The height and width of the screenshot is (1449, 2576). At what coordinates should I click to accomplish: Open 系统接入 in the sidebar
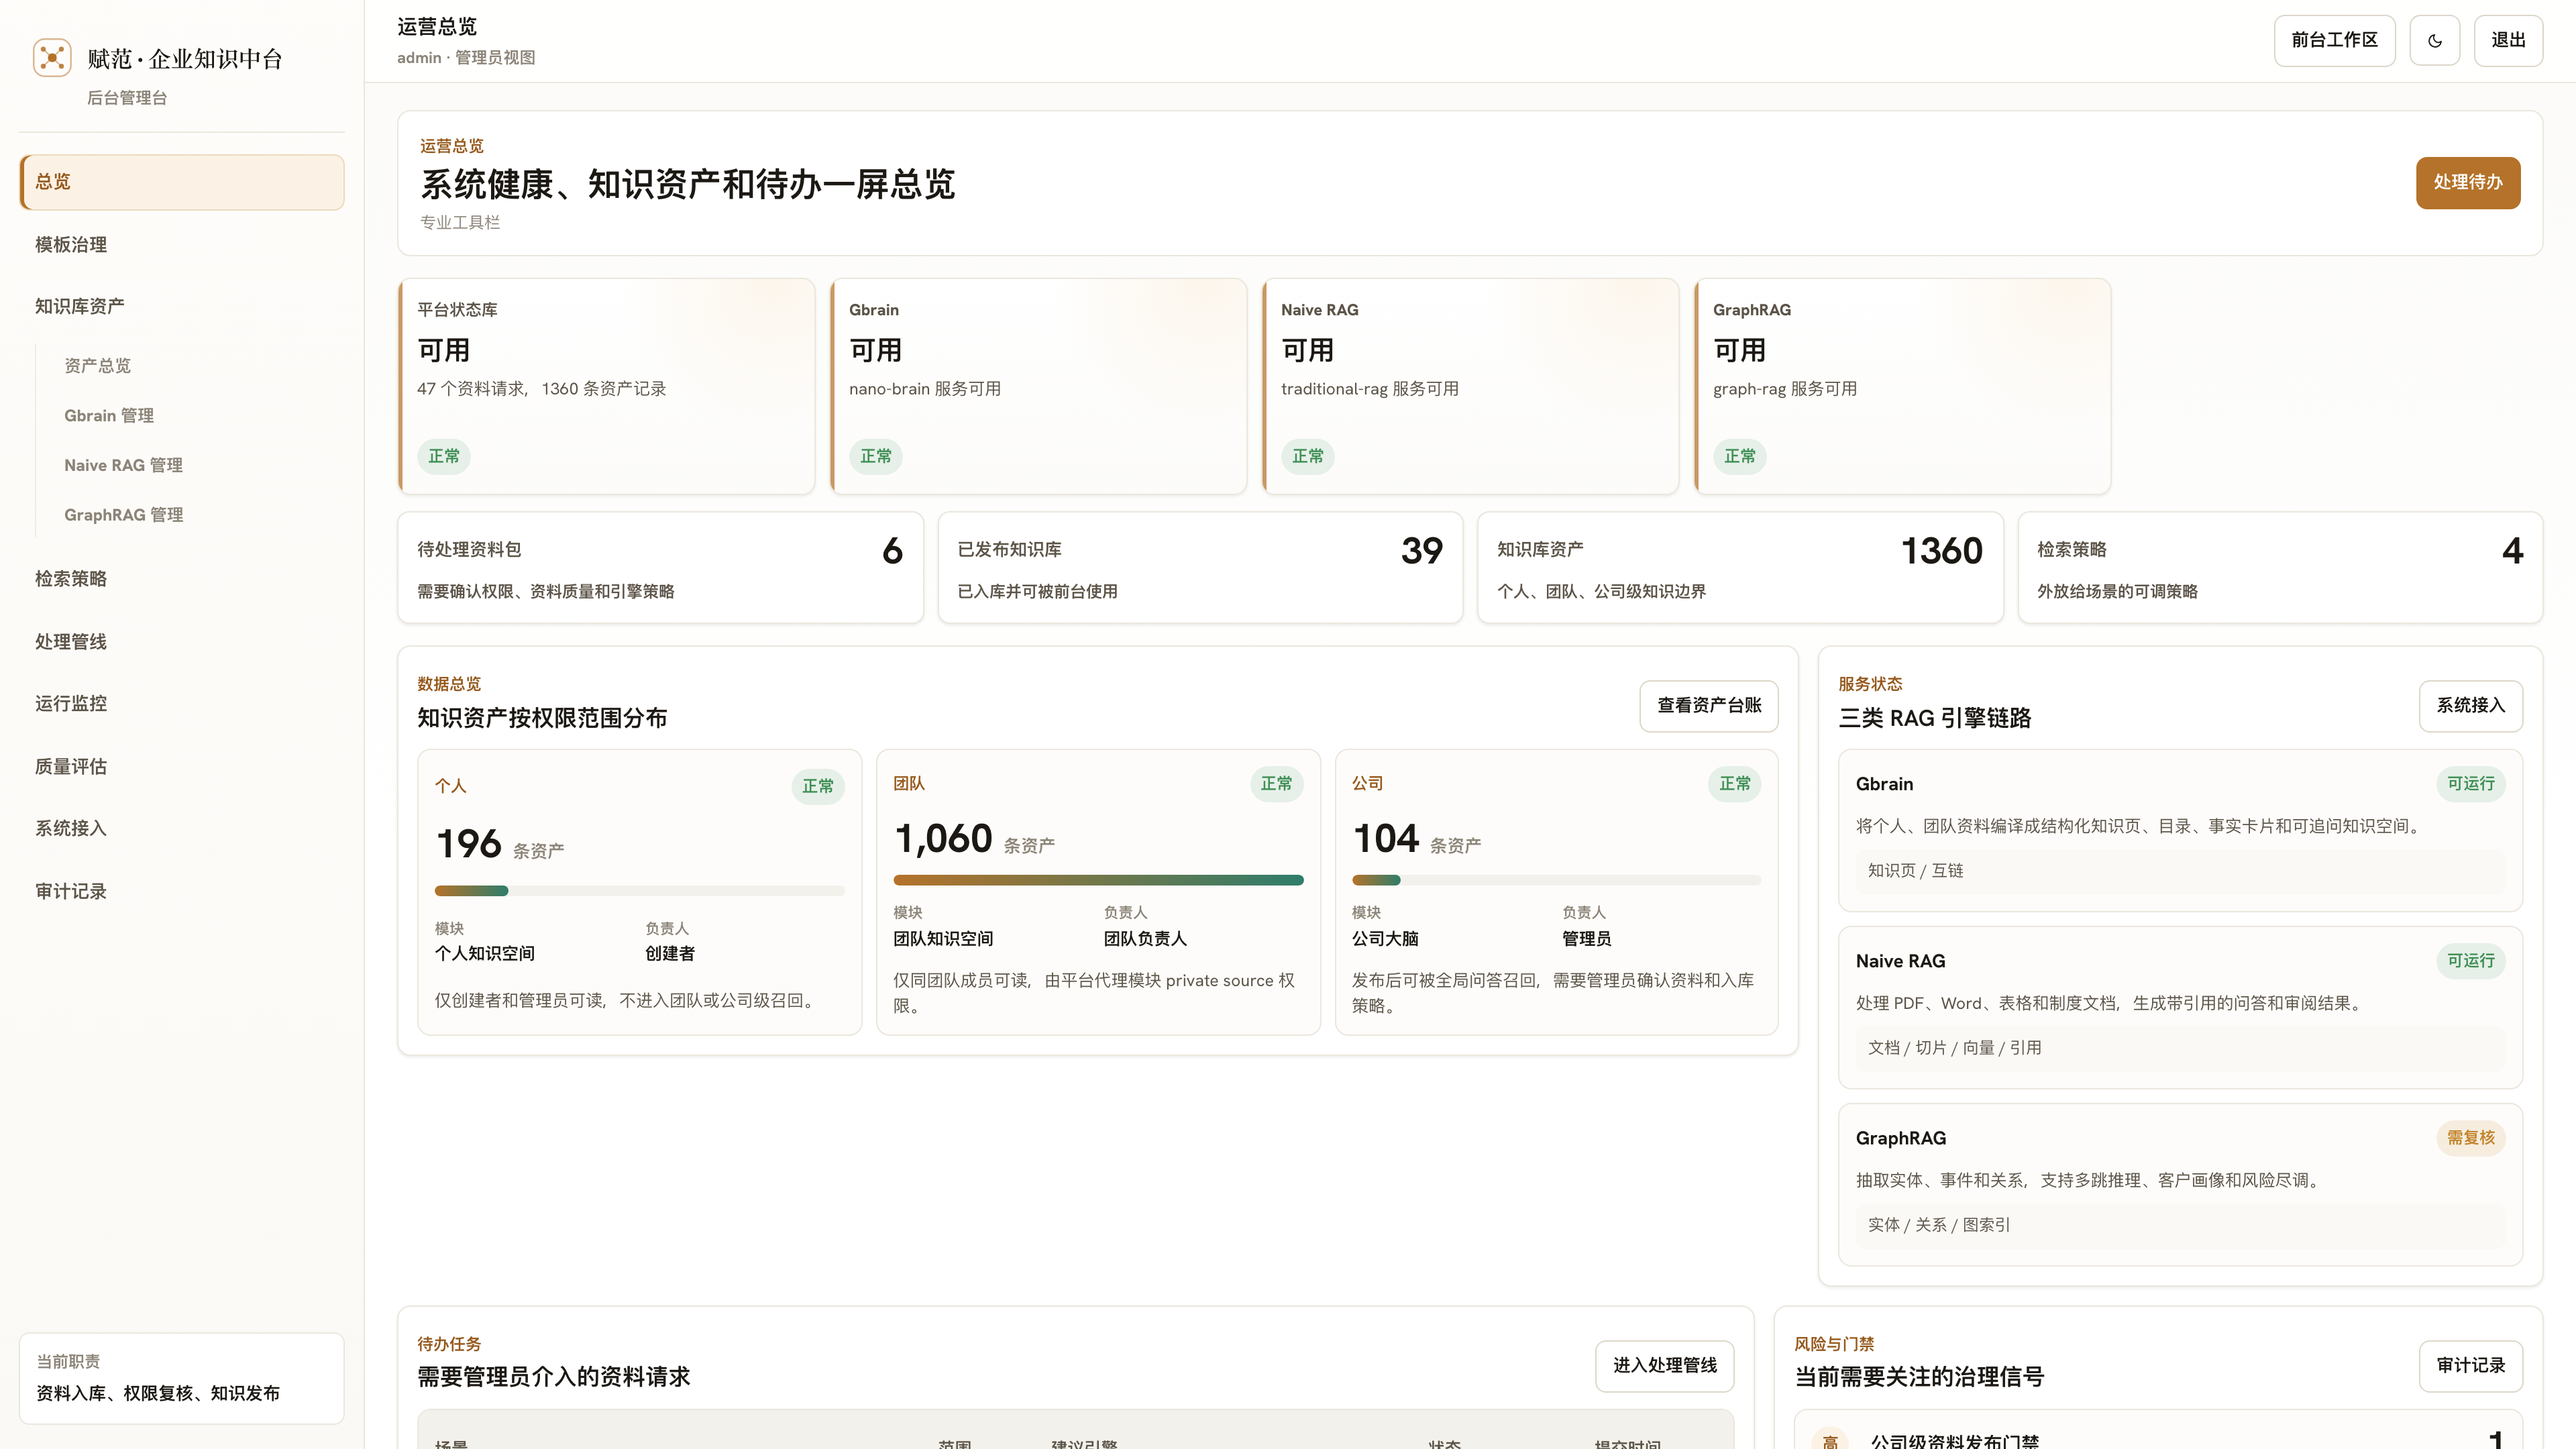[x=182, y=829]
